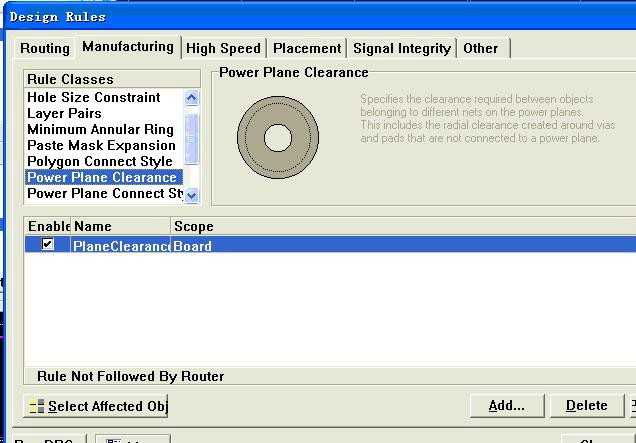Select the PlaneClearance rule name cell

click(x=121, y=246)
